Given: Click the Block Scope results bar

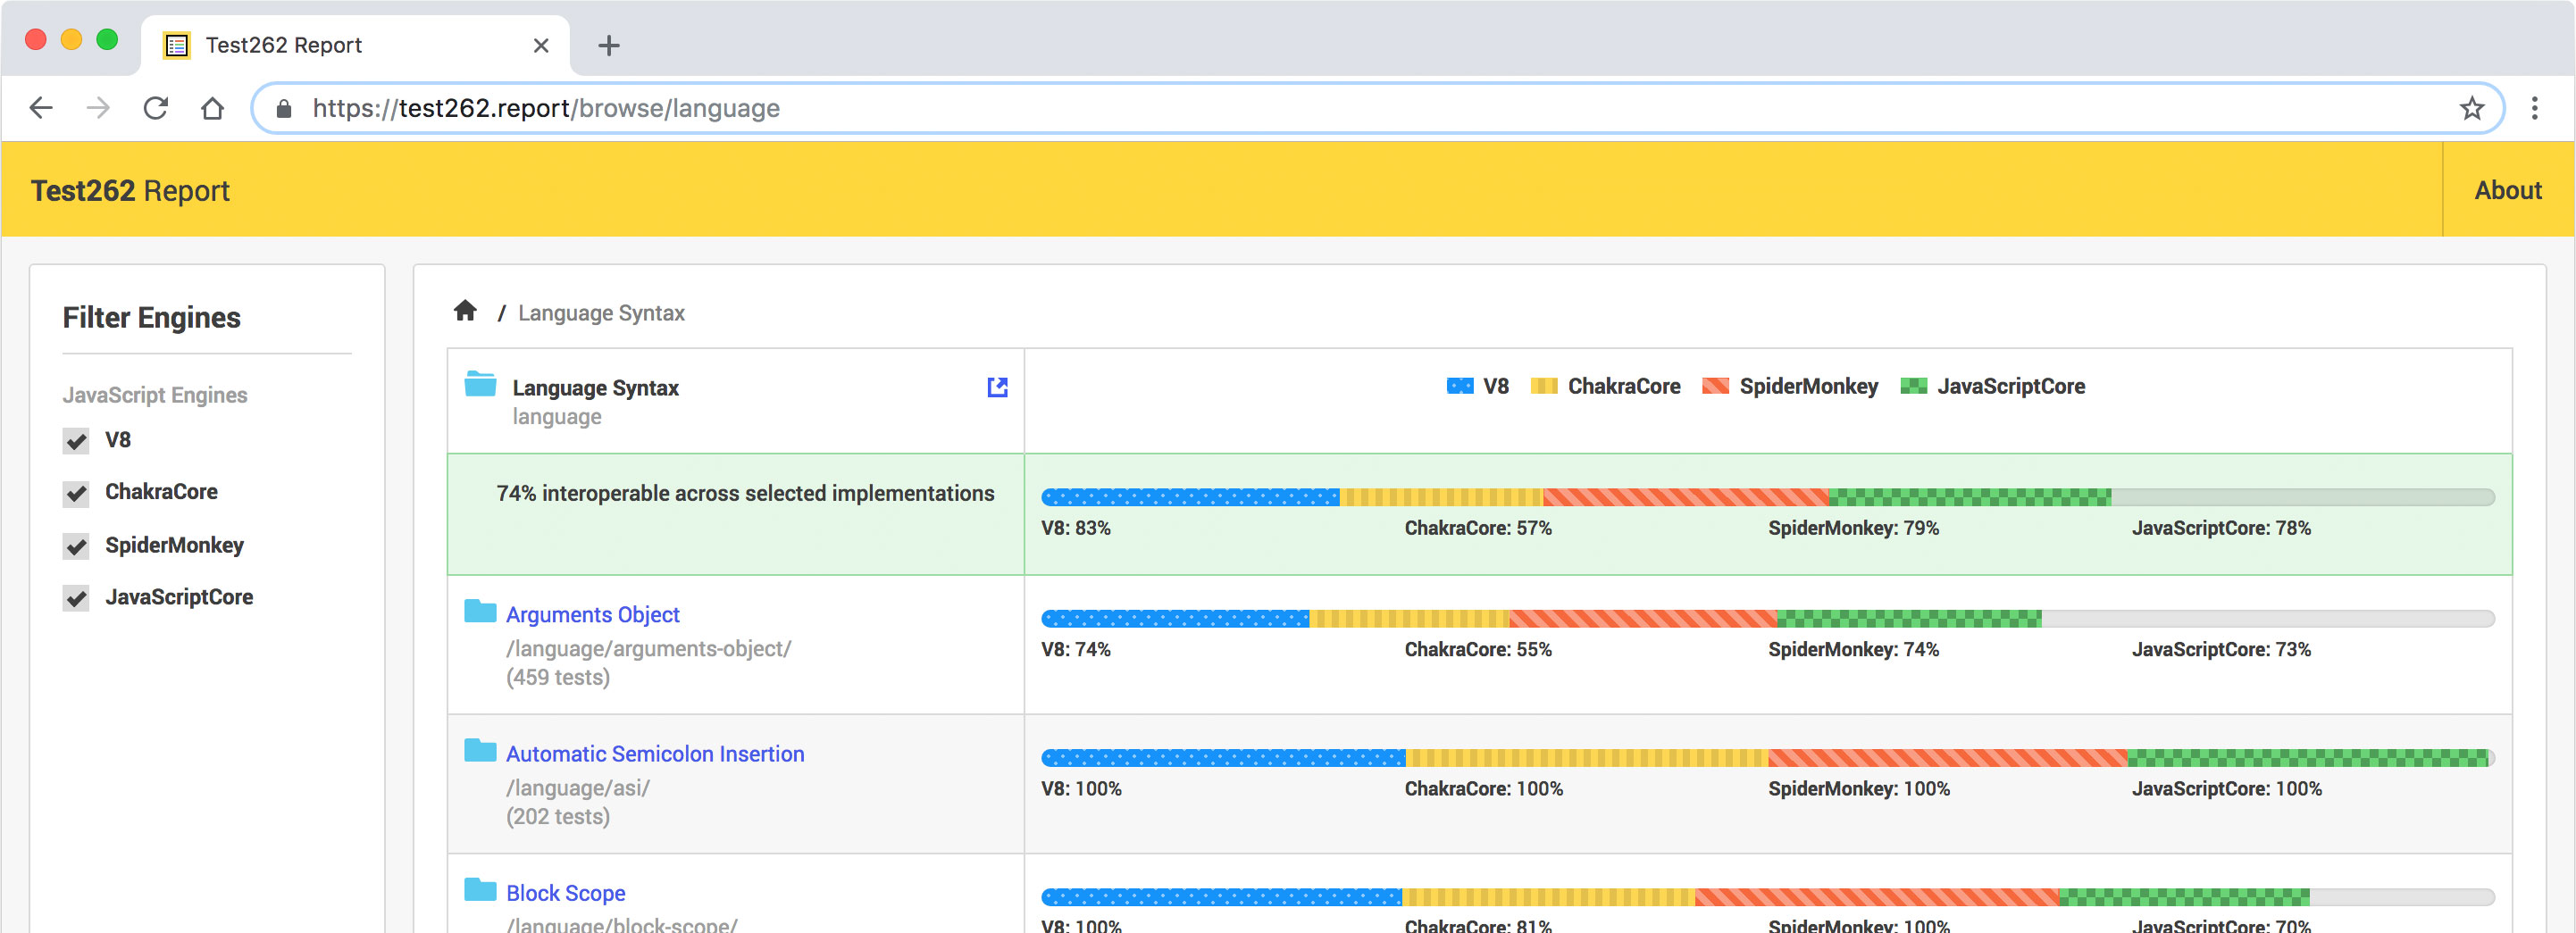Looking at the screenshot, I should tap(1767, 897).
